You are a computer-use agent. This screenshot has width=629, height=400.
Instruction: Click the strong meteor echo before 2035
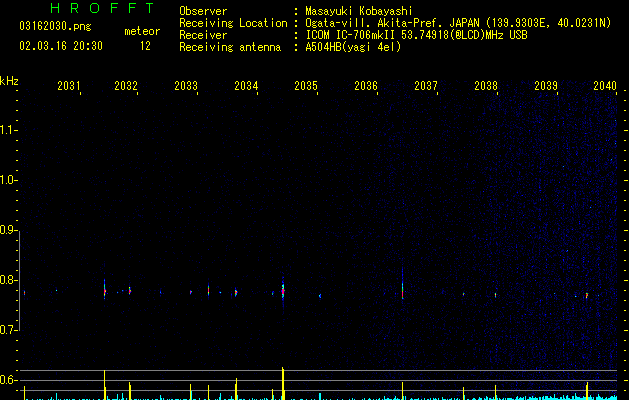[283, 290]
